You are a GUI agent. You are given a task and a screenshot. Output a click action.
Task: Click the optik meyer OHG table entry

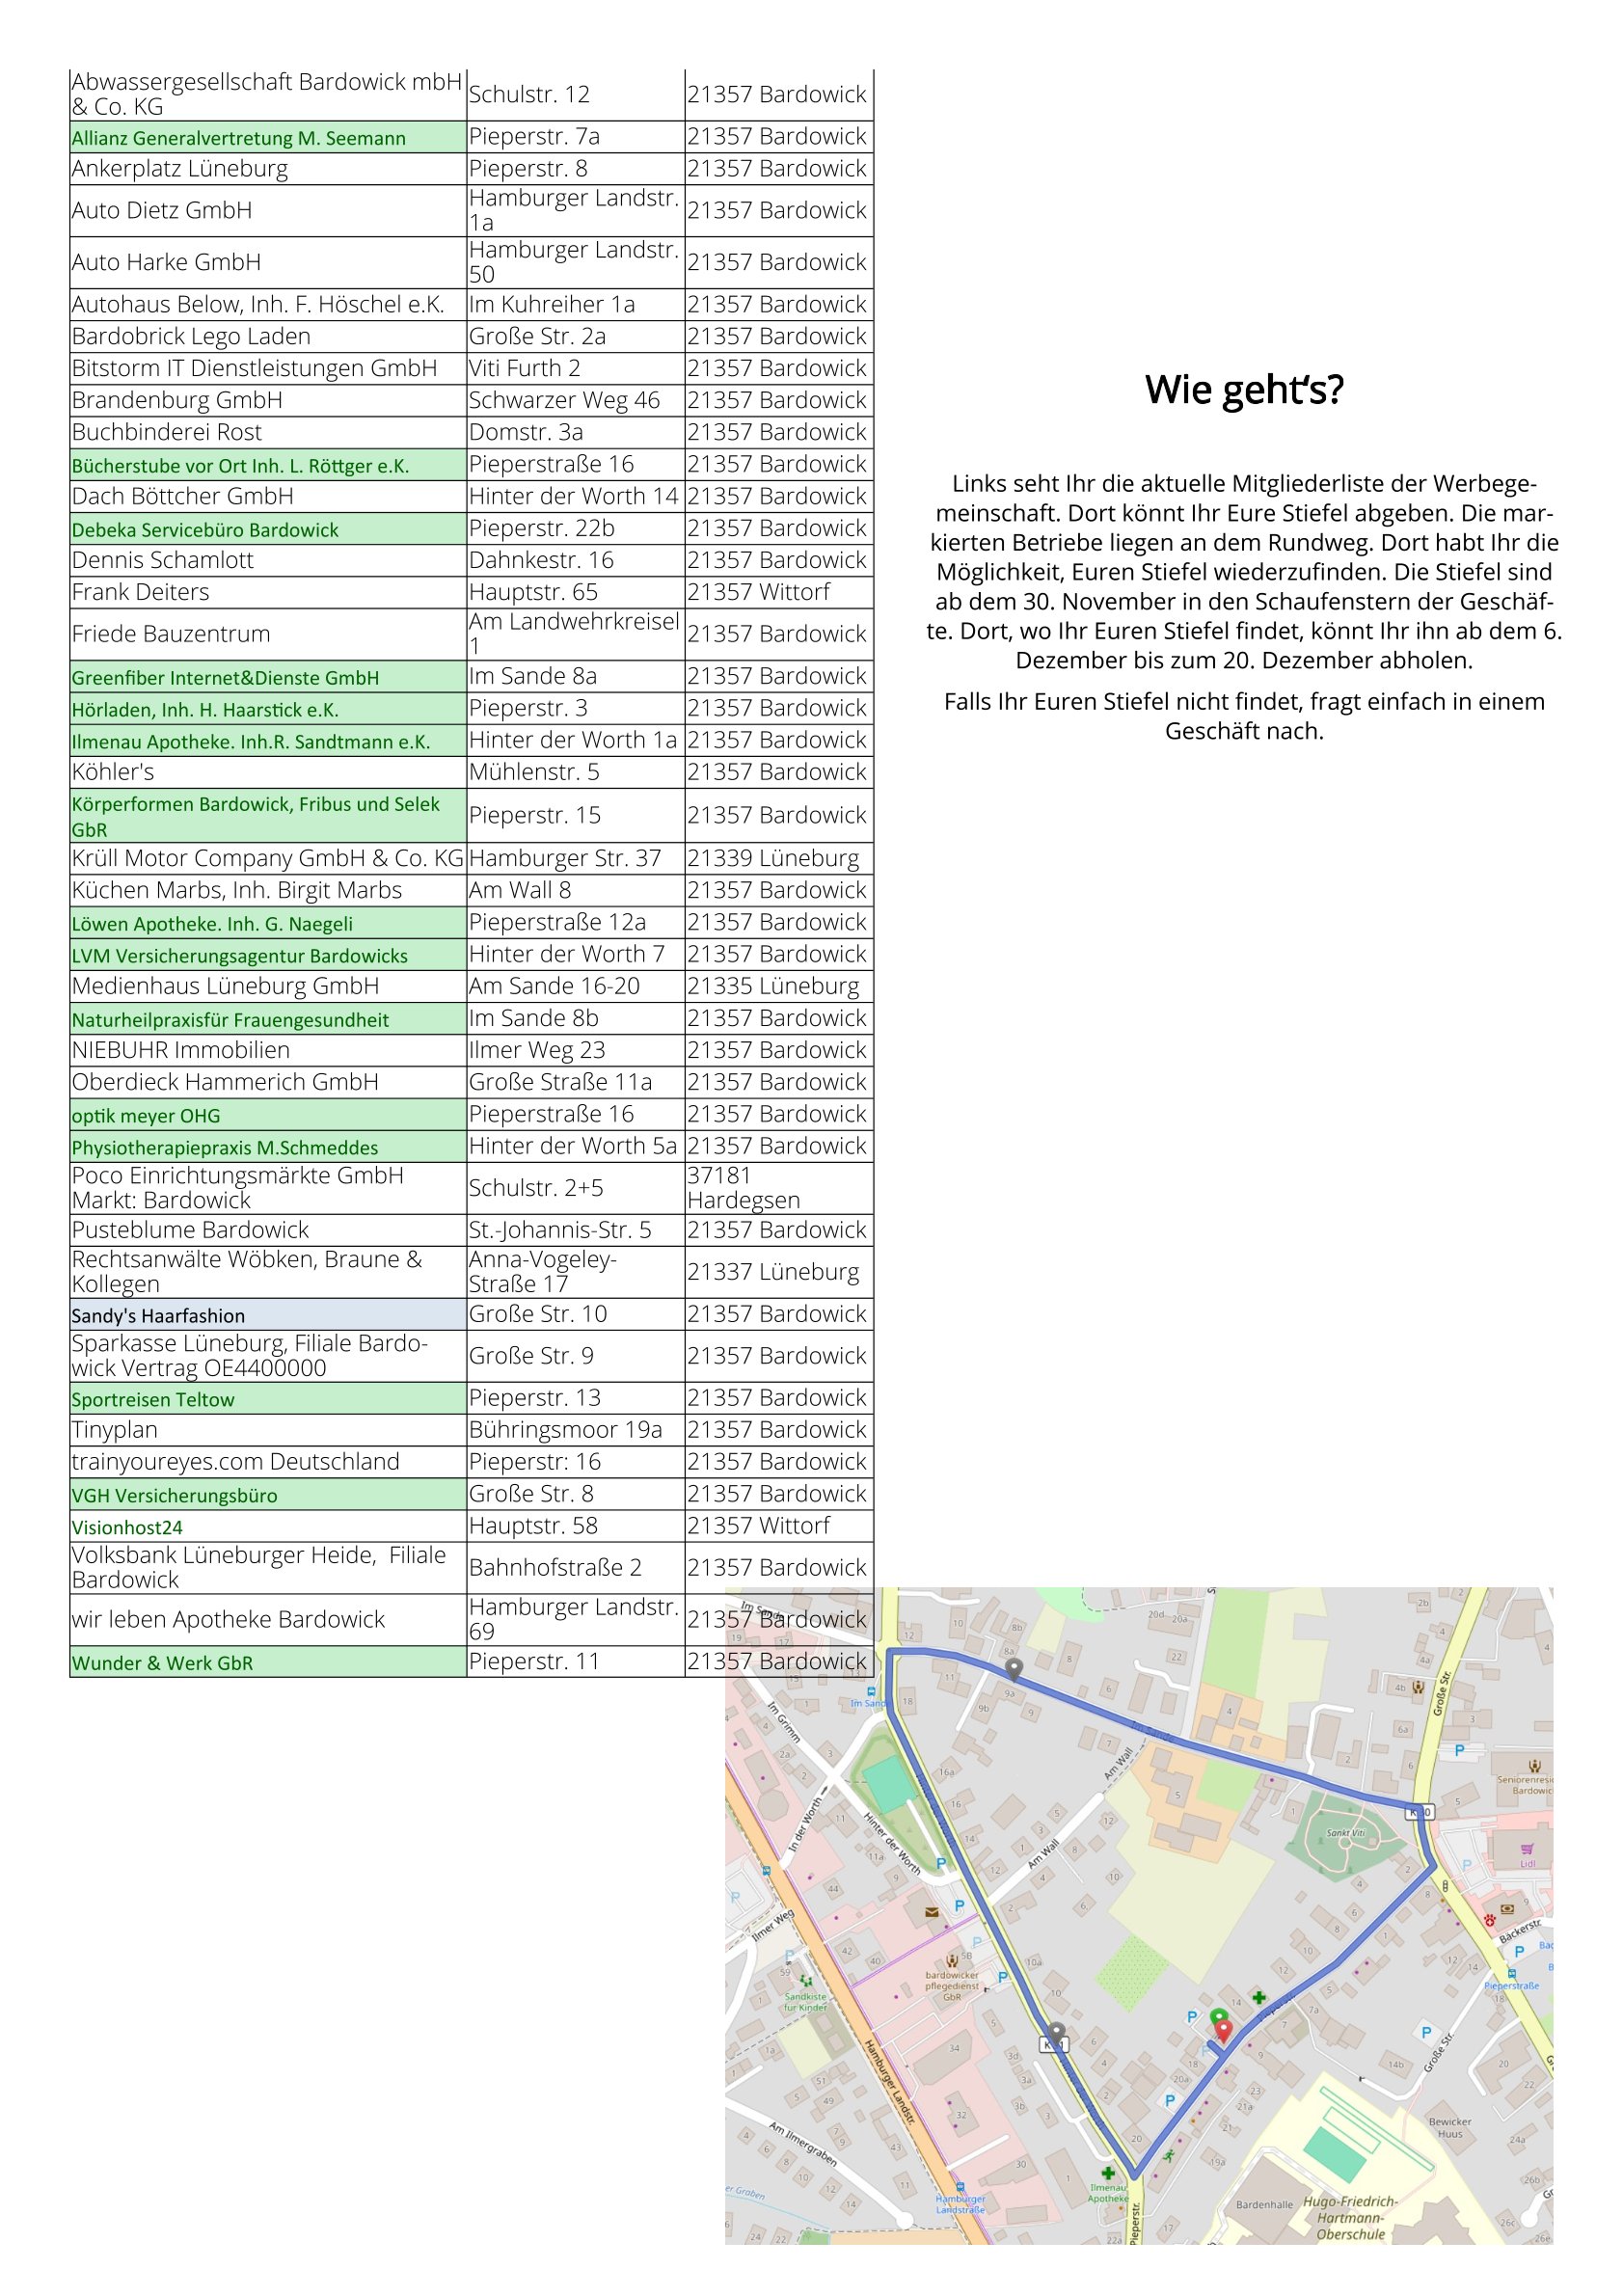[x=146, y=1115]
